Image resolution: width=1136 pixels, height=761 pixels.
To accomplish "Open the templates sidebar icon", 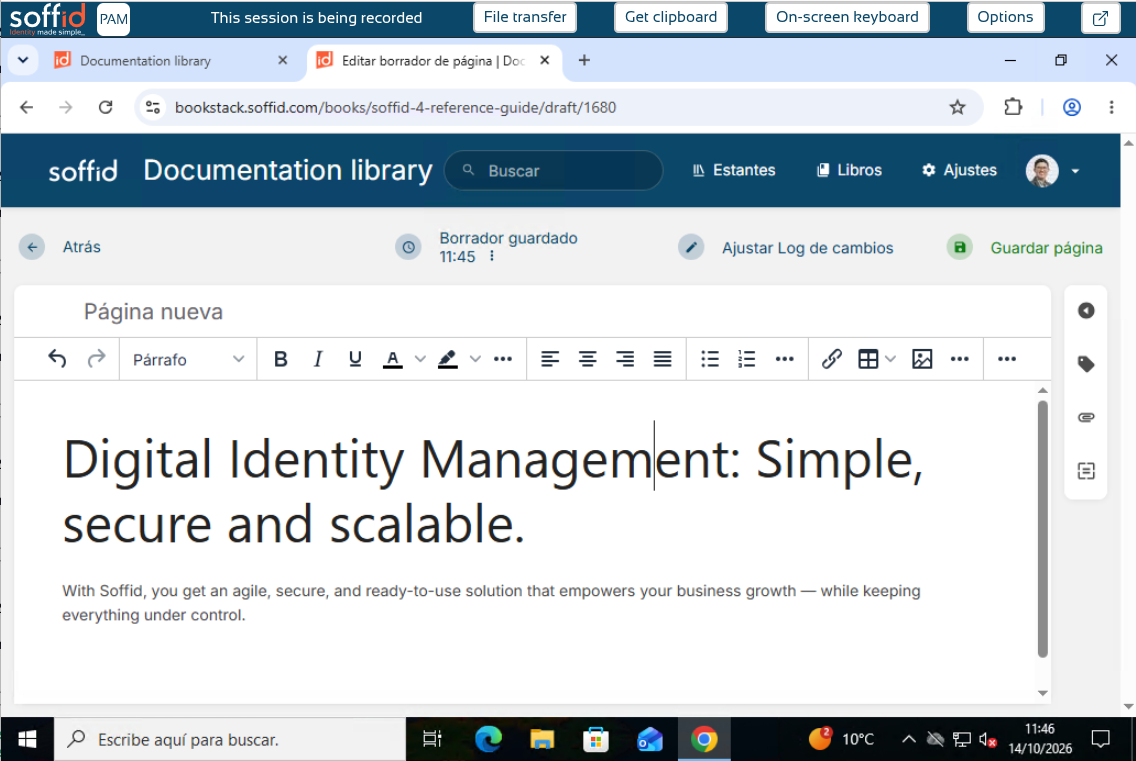I will (1086, 471).
